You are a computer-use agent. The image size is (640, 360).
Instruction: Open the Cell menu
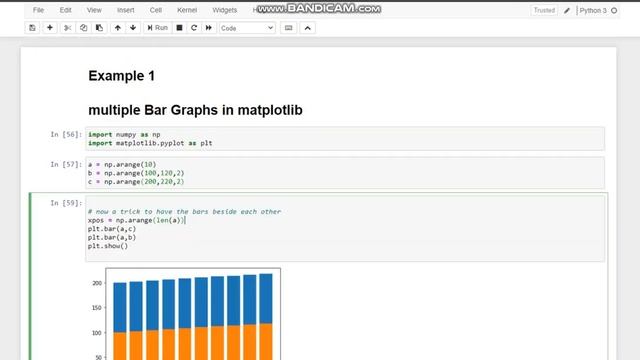[x=156, y=10]
